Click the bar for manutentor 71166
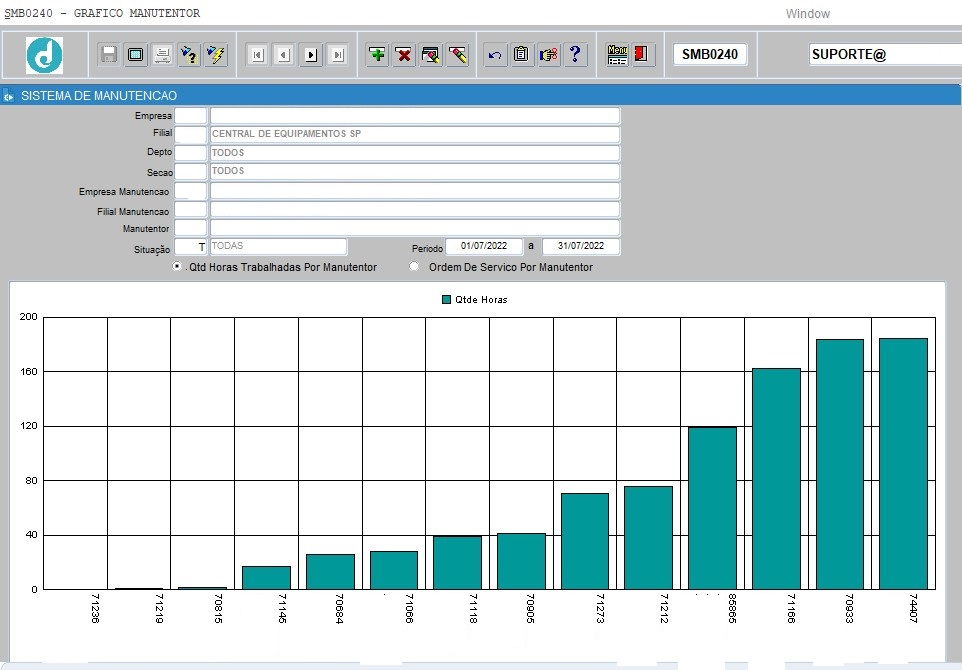Screen dimensions: 962x670 (776, 479)
